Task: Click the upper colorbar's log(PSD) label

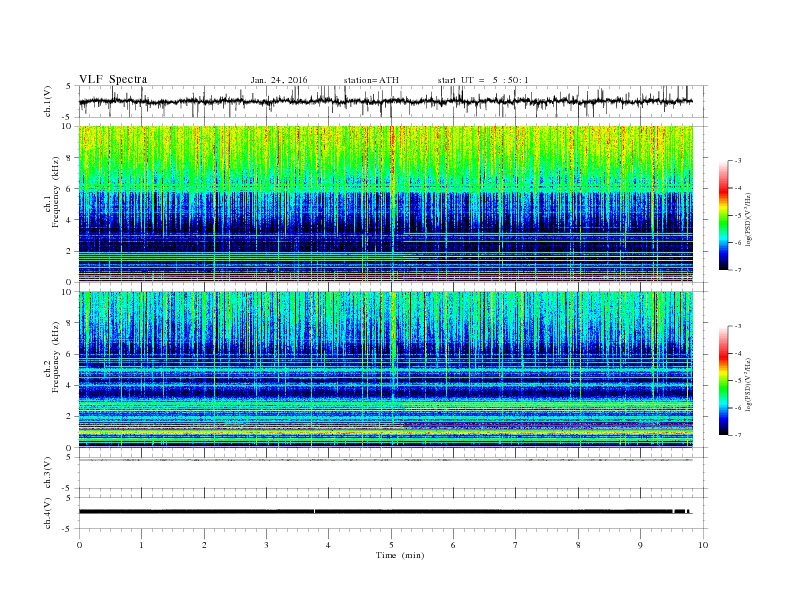Action: tap(749, 219)
